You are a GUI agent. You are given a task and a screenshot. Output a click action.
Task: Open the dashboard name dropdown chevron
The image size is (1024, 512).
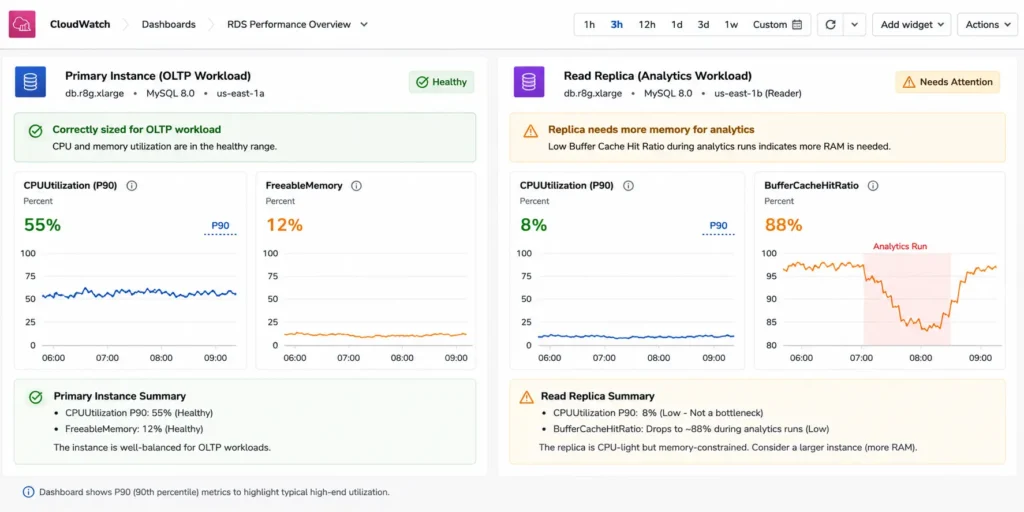click(x=364, y=24)
